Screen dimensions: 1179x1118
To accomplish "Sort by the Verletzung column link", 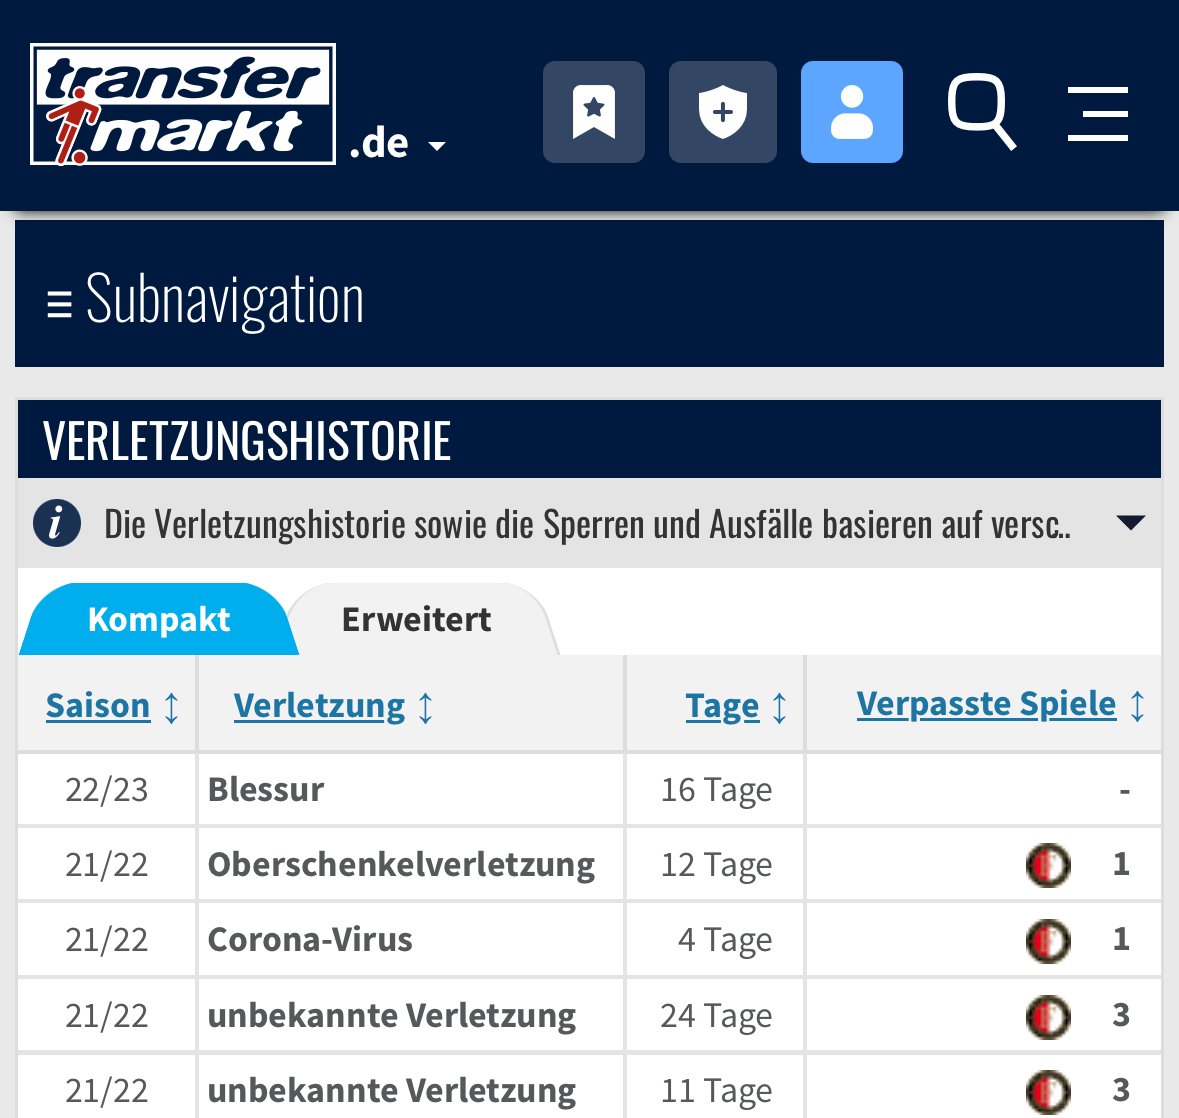I will [319, 705].
